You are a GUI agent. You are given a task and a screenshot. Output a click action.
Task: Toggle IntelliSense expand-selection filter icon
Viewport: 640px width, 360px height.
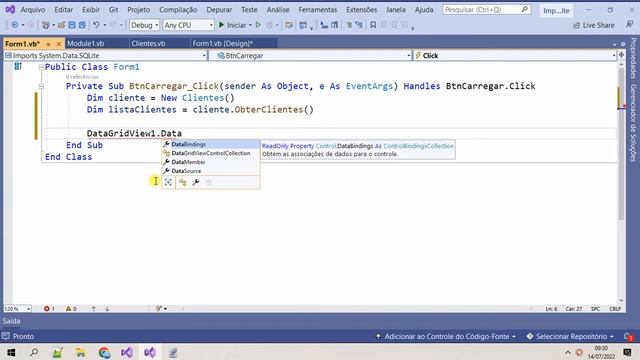pos(168,182)
